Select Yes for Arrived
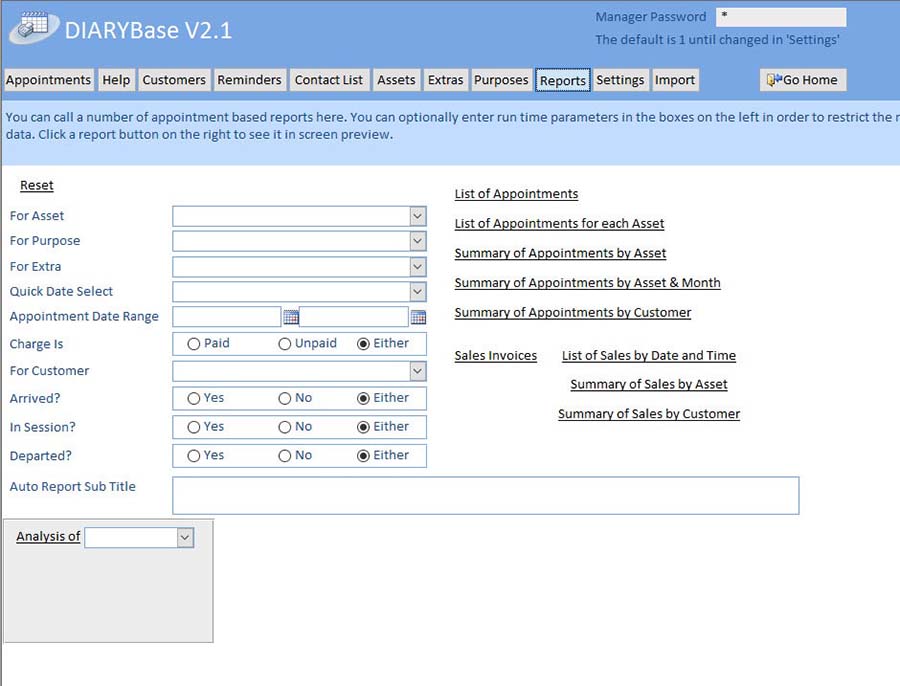Screen dimensions: 900x686 pyautogui.click(x=193, y=398)
